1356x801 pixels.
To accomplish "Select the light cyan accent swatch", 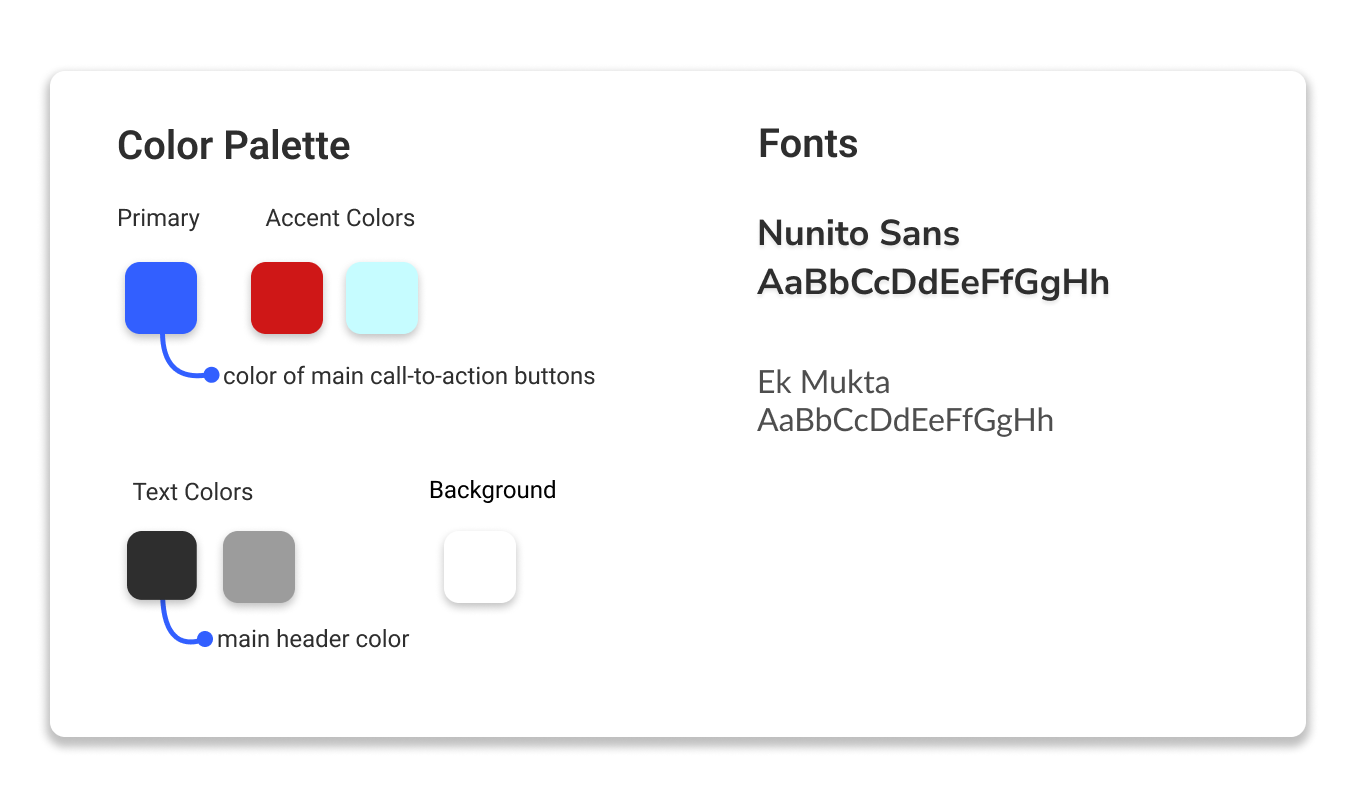I will point(381,298).
